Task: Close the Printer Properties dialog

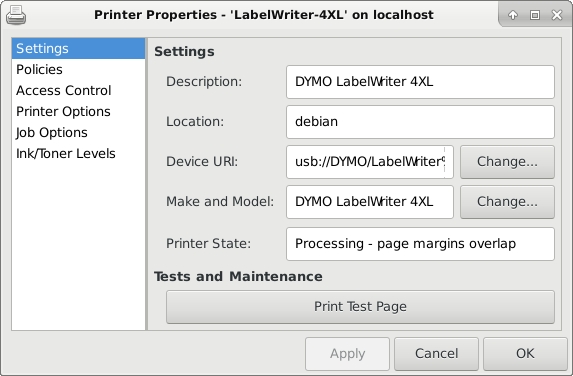Action: click(x=557, y=15)
